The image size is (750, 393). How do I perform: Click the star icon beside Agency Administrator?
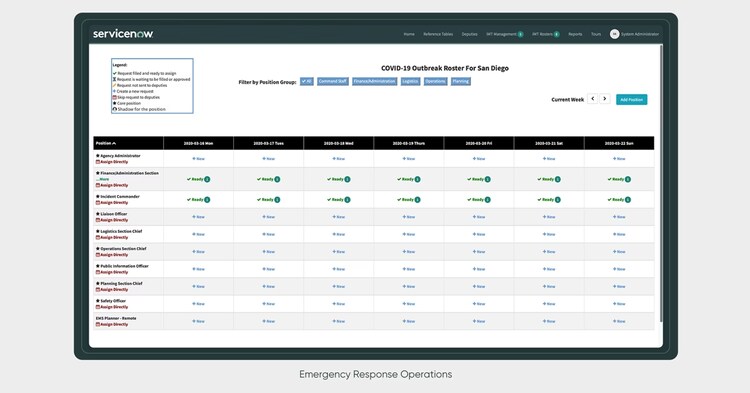point(98,156)
